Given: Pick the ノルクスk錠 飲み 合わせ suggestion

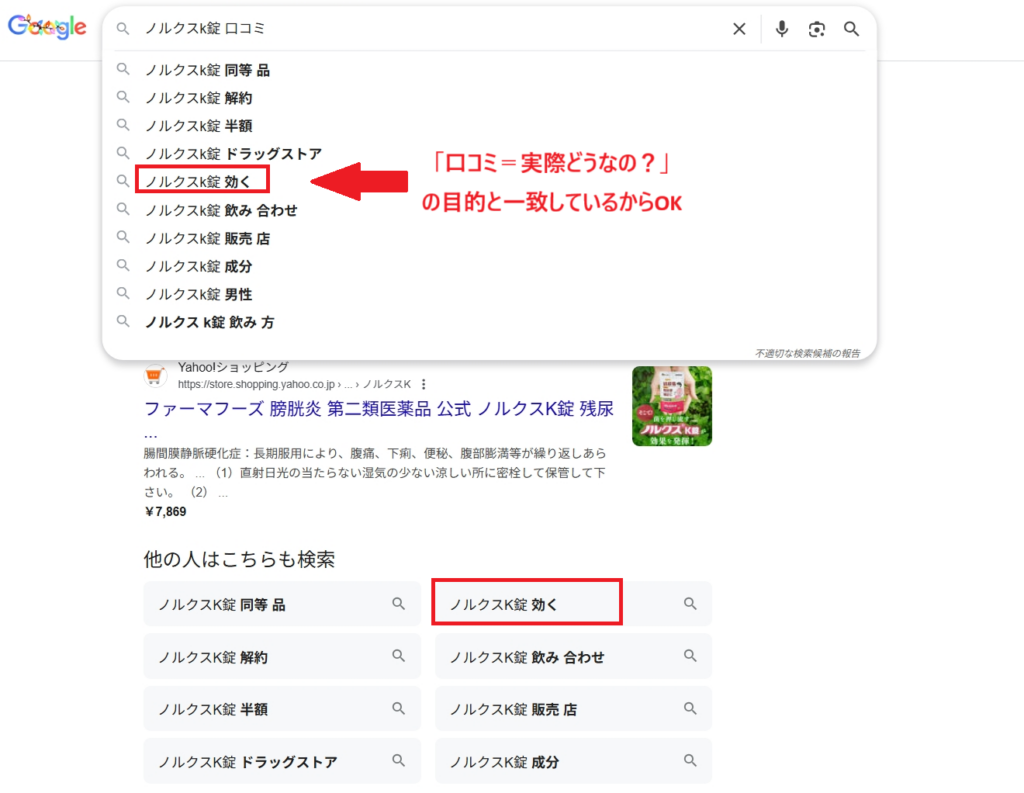Looking at the screenshot, I should (221, 210).
